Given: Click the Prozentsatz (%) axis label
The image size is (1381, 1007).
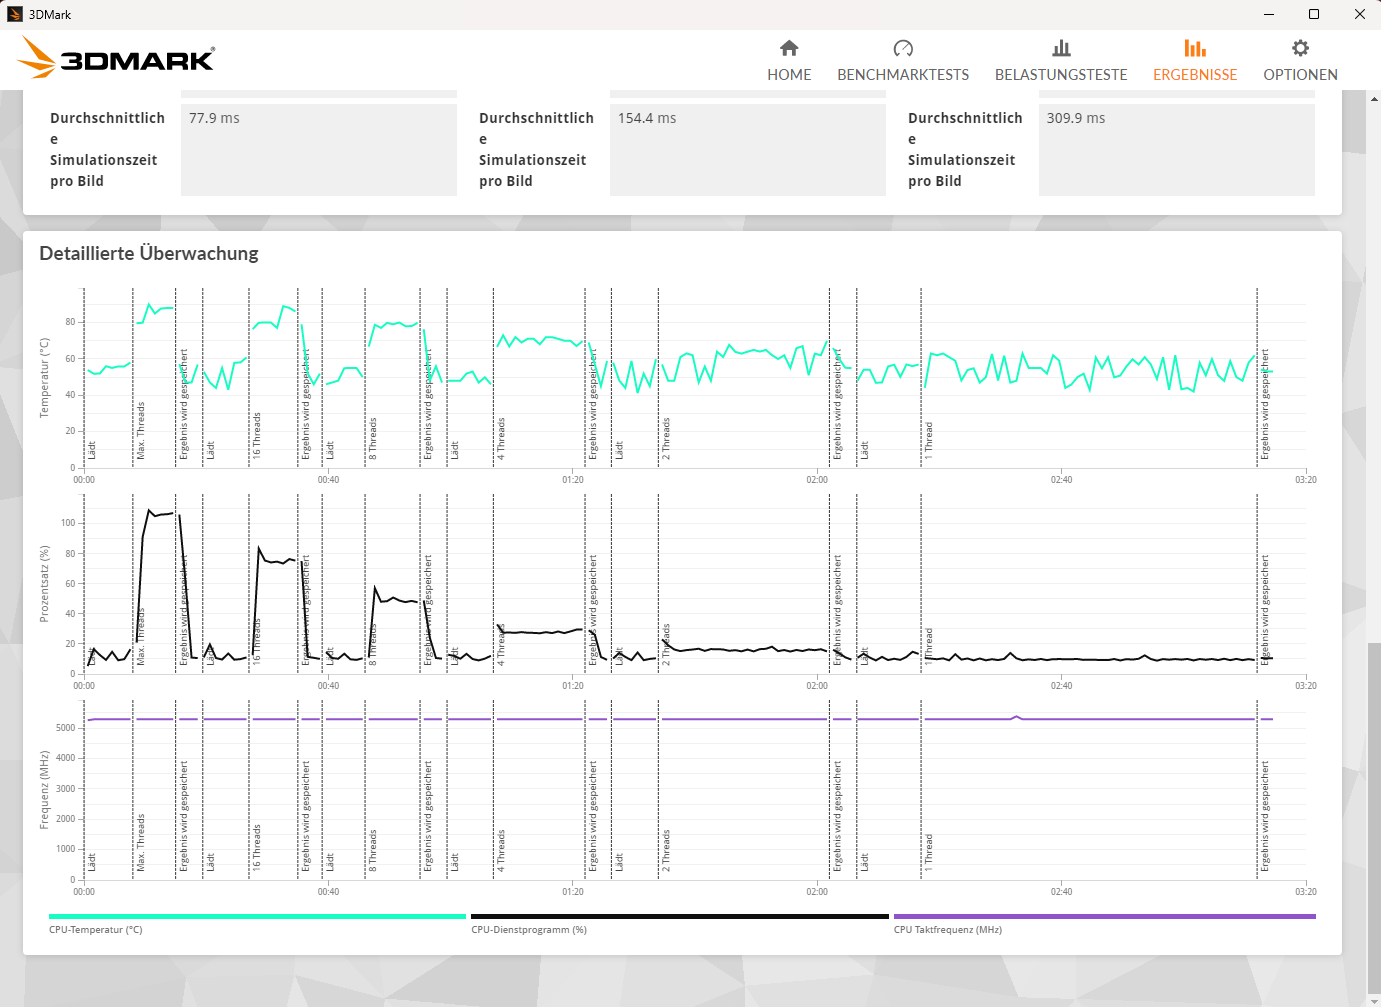Looking at the screenshot, I should point(44,584).
